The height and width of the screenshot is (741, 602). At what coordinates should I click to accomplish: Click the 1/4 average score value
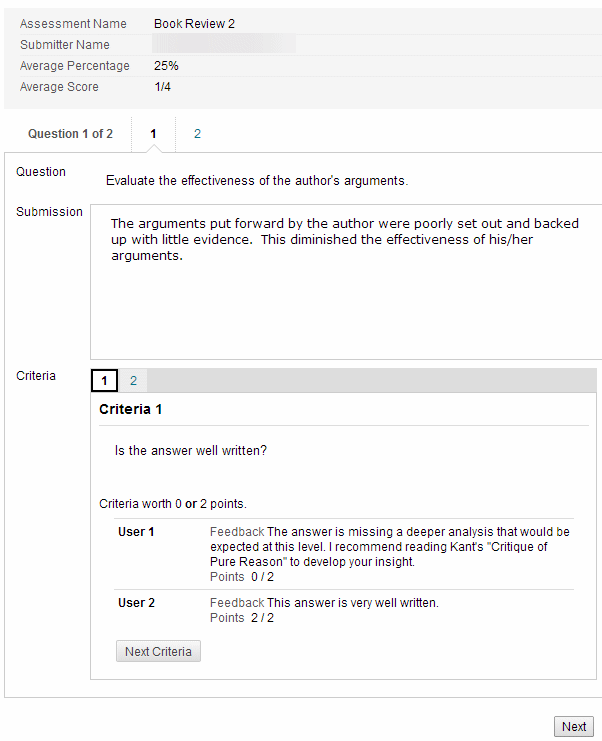coord(162,87)
